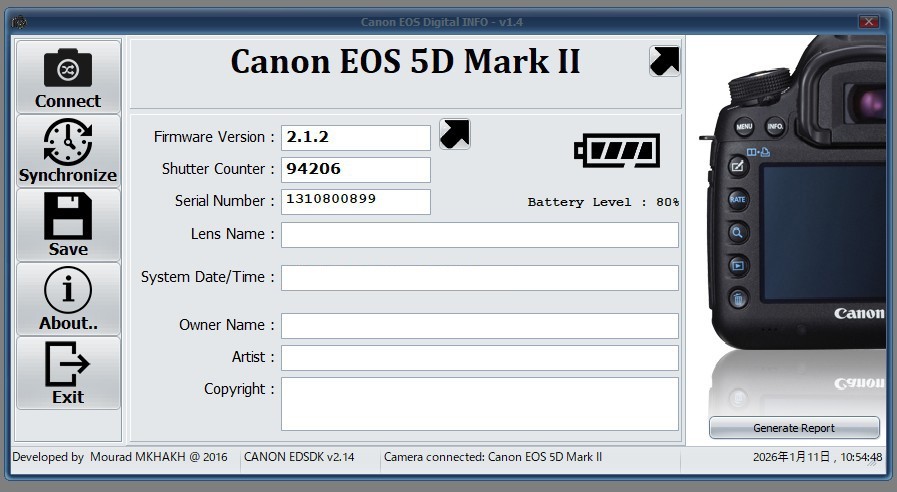This screenshot has height=492, width=897.
Task: Click the 'CANON EDSDK v2.14' status entry
Action: (x=299, y=457)
